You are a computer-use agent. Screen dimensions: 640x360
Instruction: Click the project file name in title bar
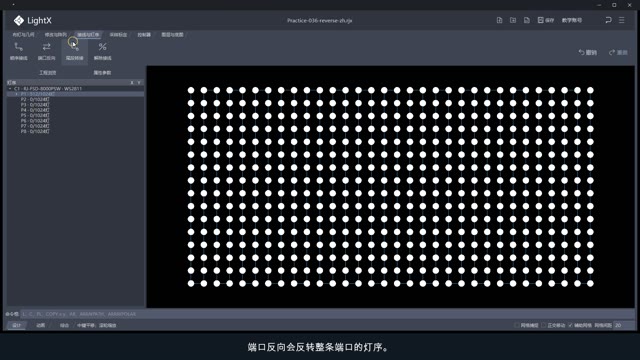pyautogui.click(x=320, y=20)
